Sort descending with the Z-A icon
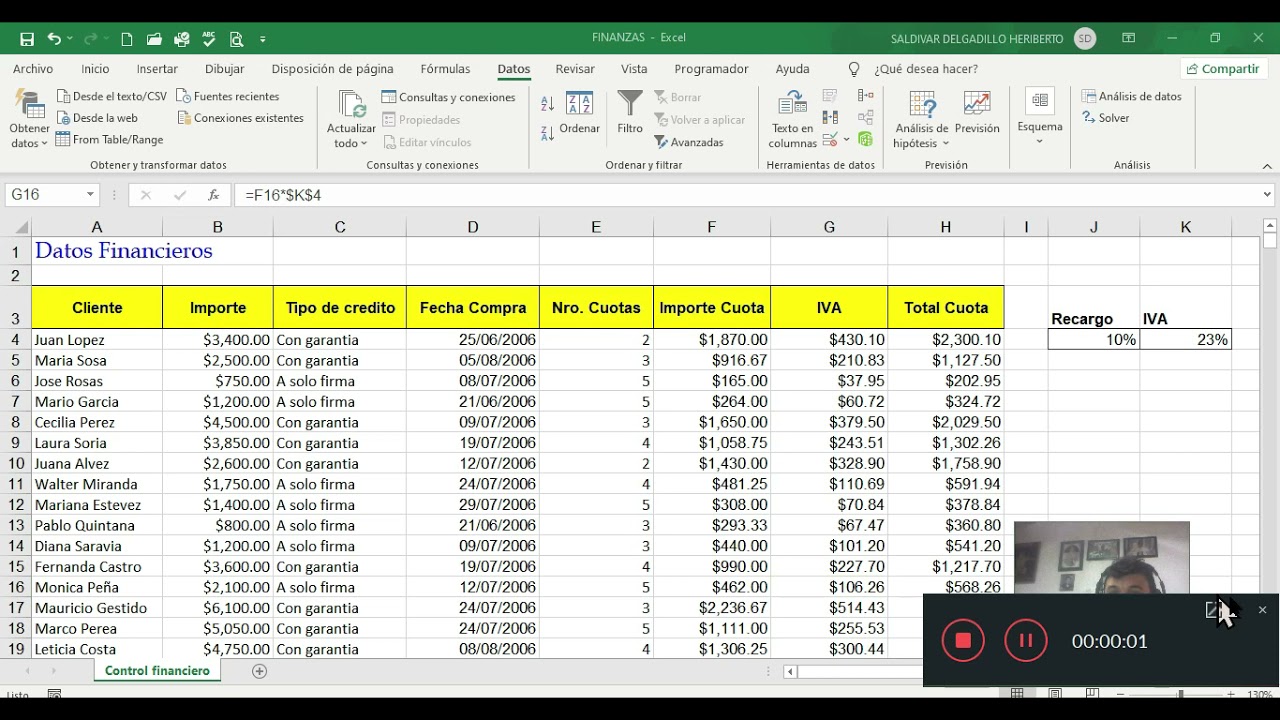This screenshot has width=1280, height=720. 547,132
